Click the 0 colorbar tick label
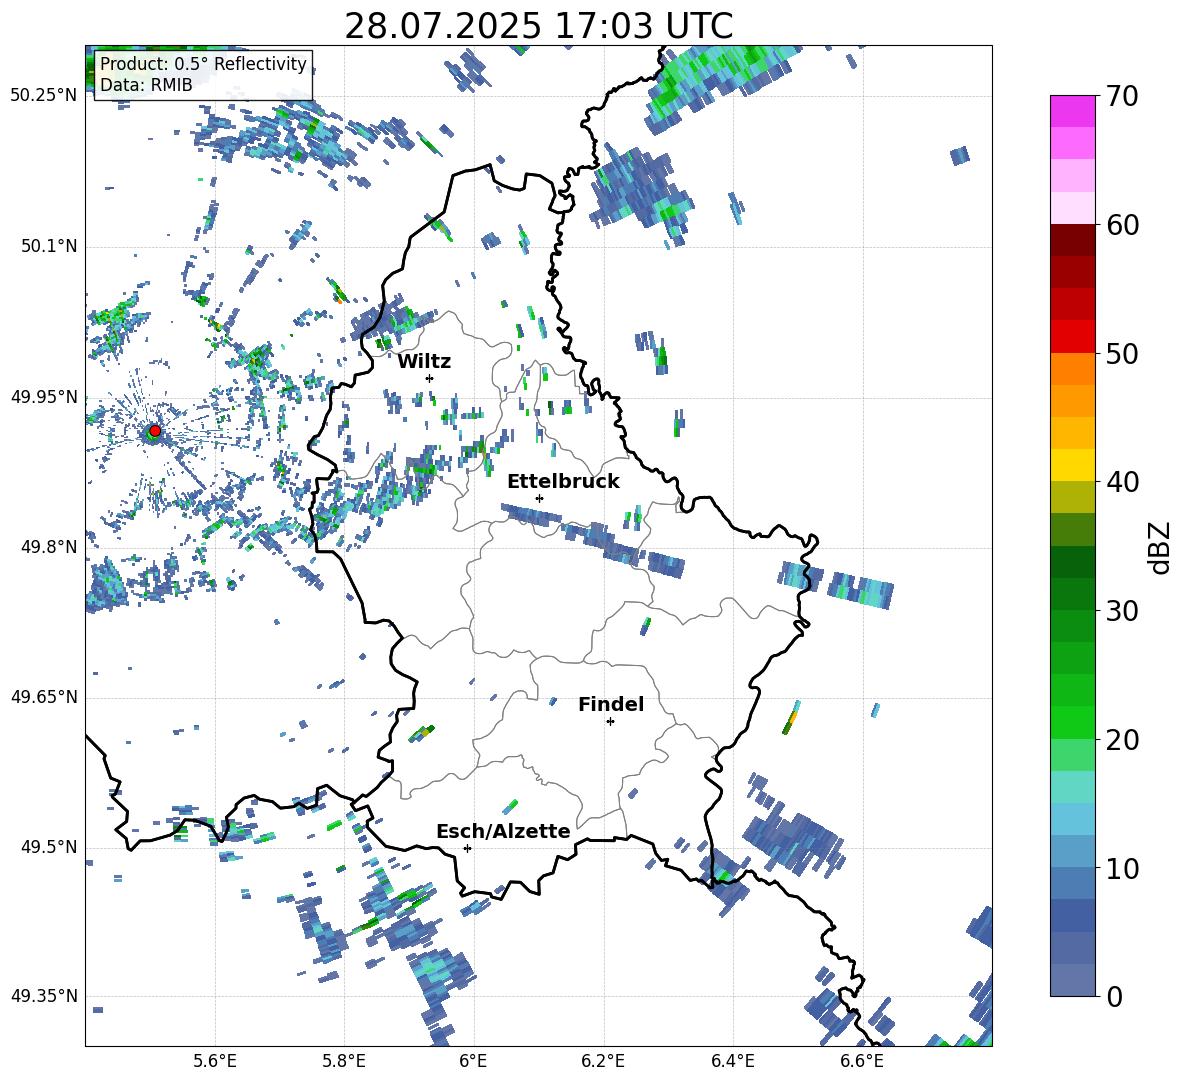This screenshot has width=1184, height=1081. tap(1114, 997)
